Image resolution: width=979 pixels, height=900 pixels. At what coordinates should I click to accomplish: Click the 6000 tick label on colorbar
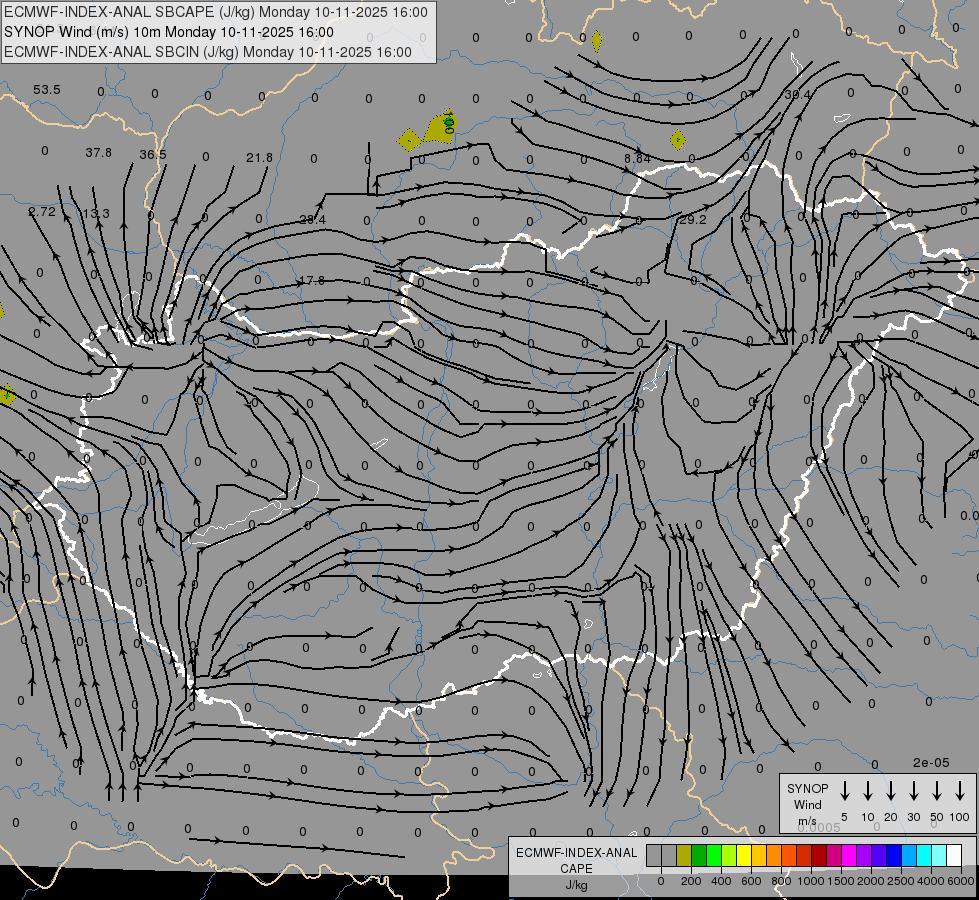[961, 881]
